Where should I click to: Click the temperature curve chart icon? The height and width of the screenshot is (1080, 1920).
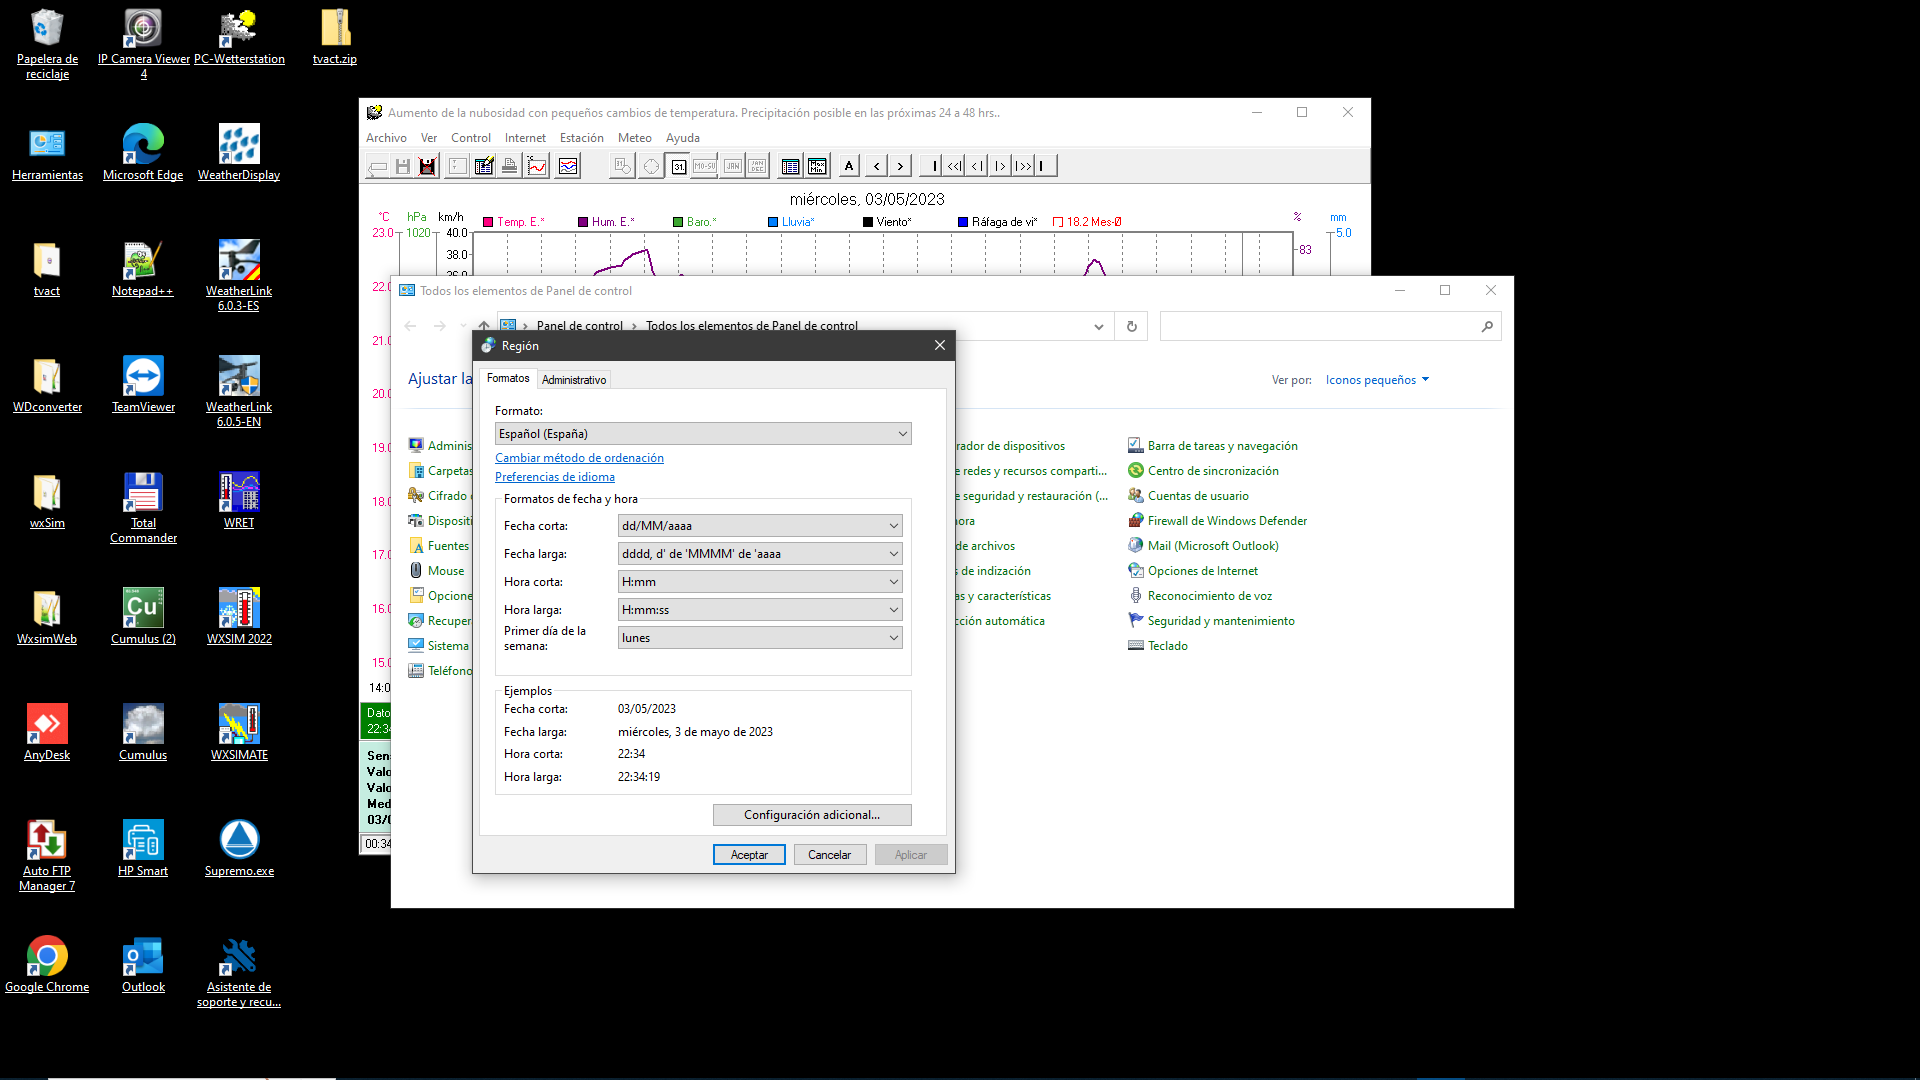537,166
